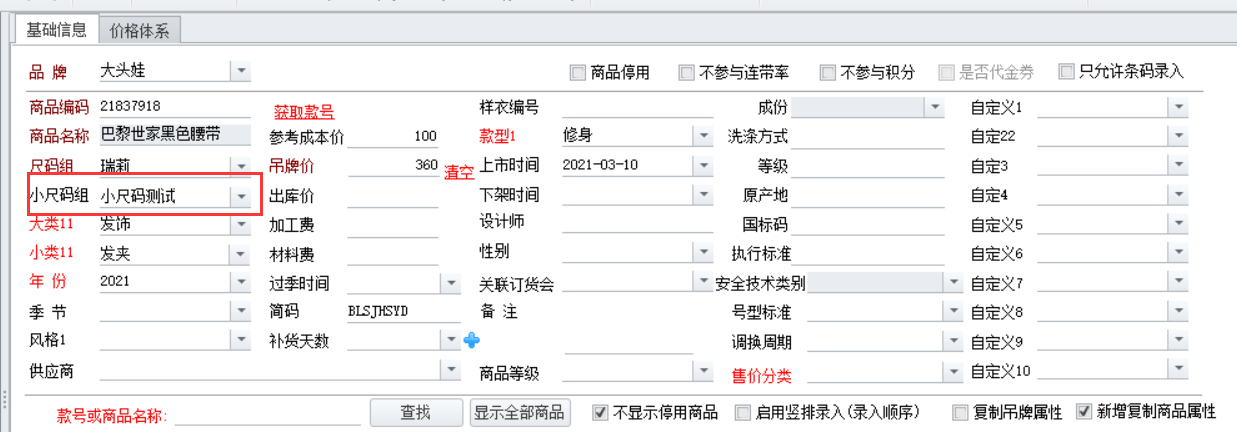Screen dimensions: 1237x432
Task: Tick the 不参与连带率 checkbox
Action: pos(687,72)
